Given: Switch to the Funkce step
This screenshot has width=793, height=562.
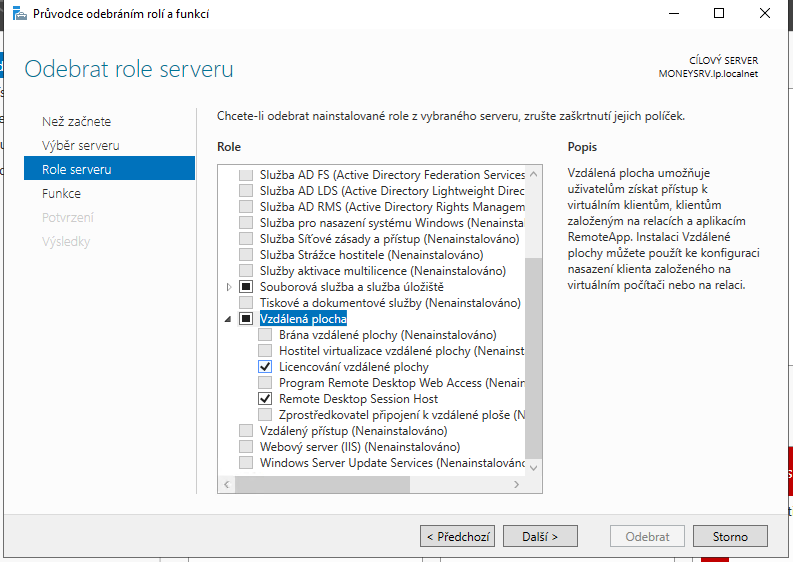Looking at the screenshot, I should (x=61, y=193).
